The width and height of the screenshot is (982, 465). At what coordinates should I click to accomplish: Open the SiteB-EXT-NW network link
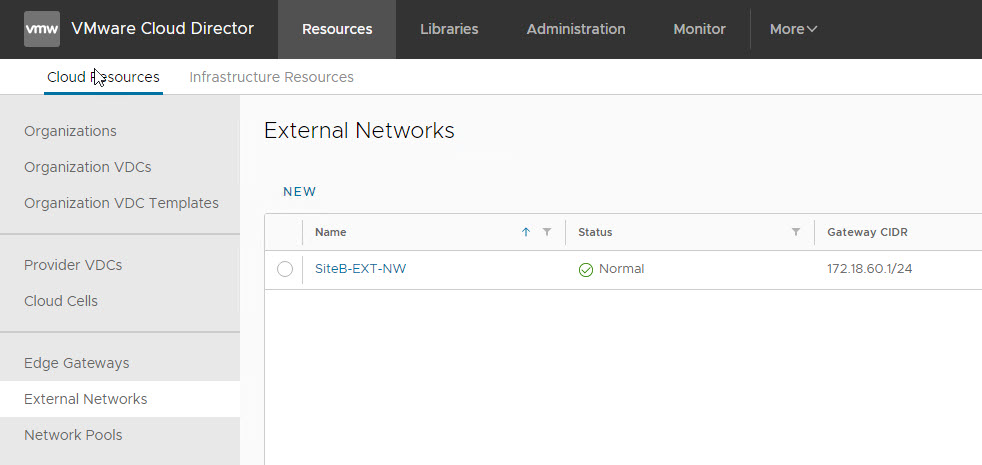(x=360, y=269)
